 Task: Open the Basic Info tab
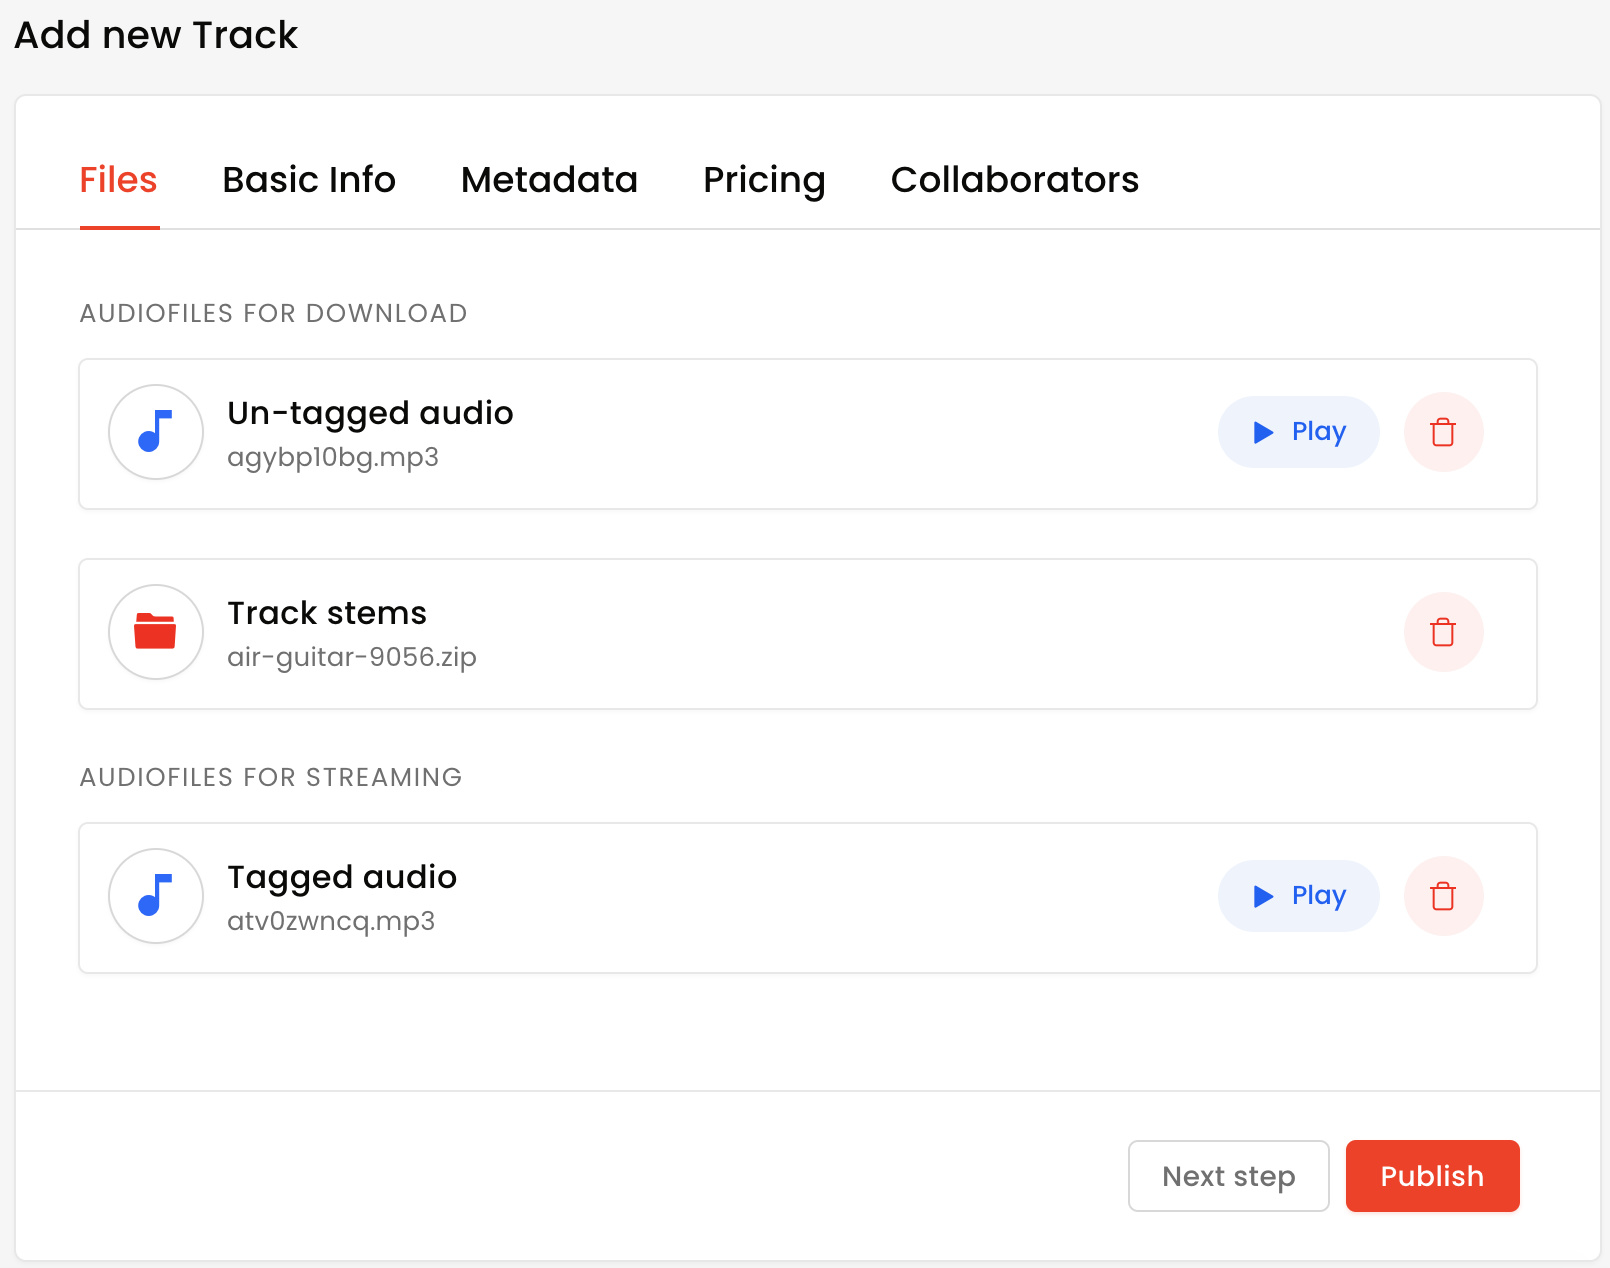pyautogui.click(x=309, y=180)
